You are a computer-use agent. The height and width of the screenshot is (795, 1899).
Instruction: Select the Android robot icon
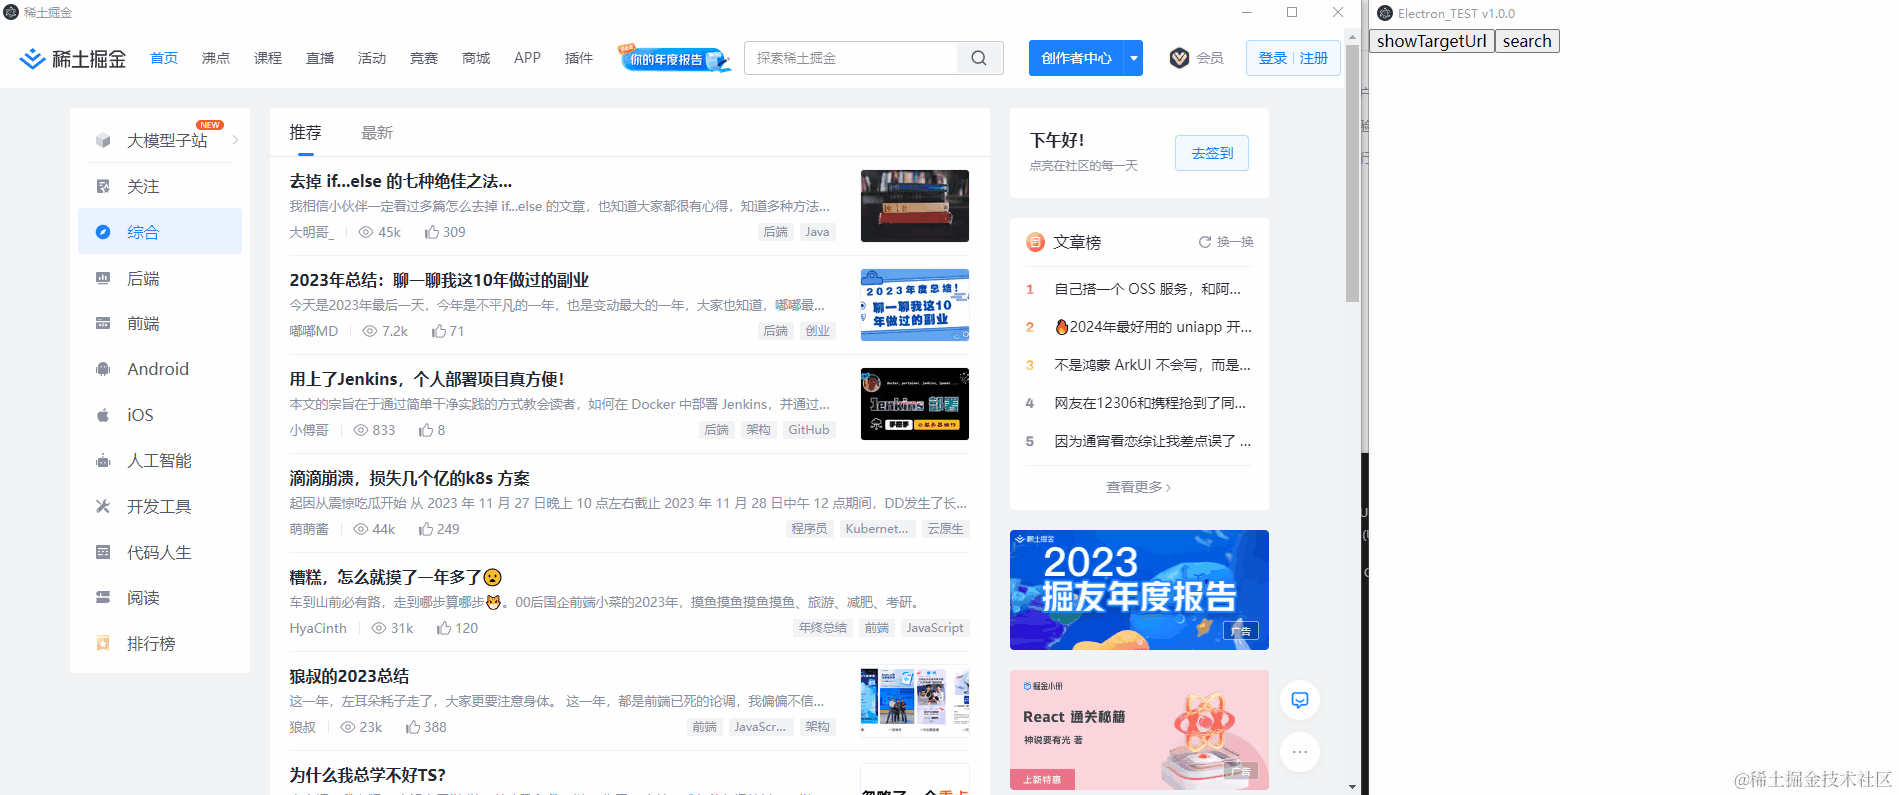pyautogui.click(x=103, y=369)
